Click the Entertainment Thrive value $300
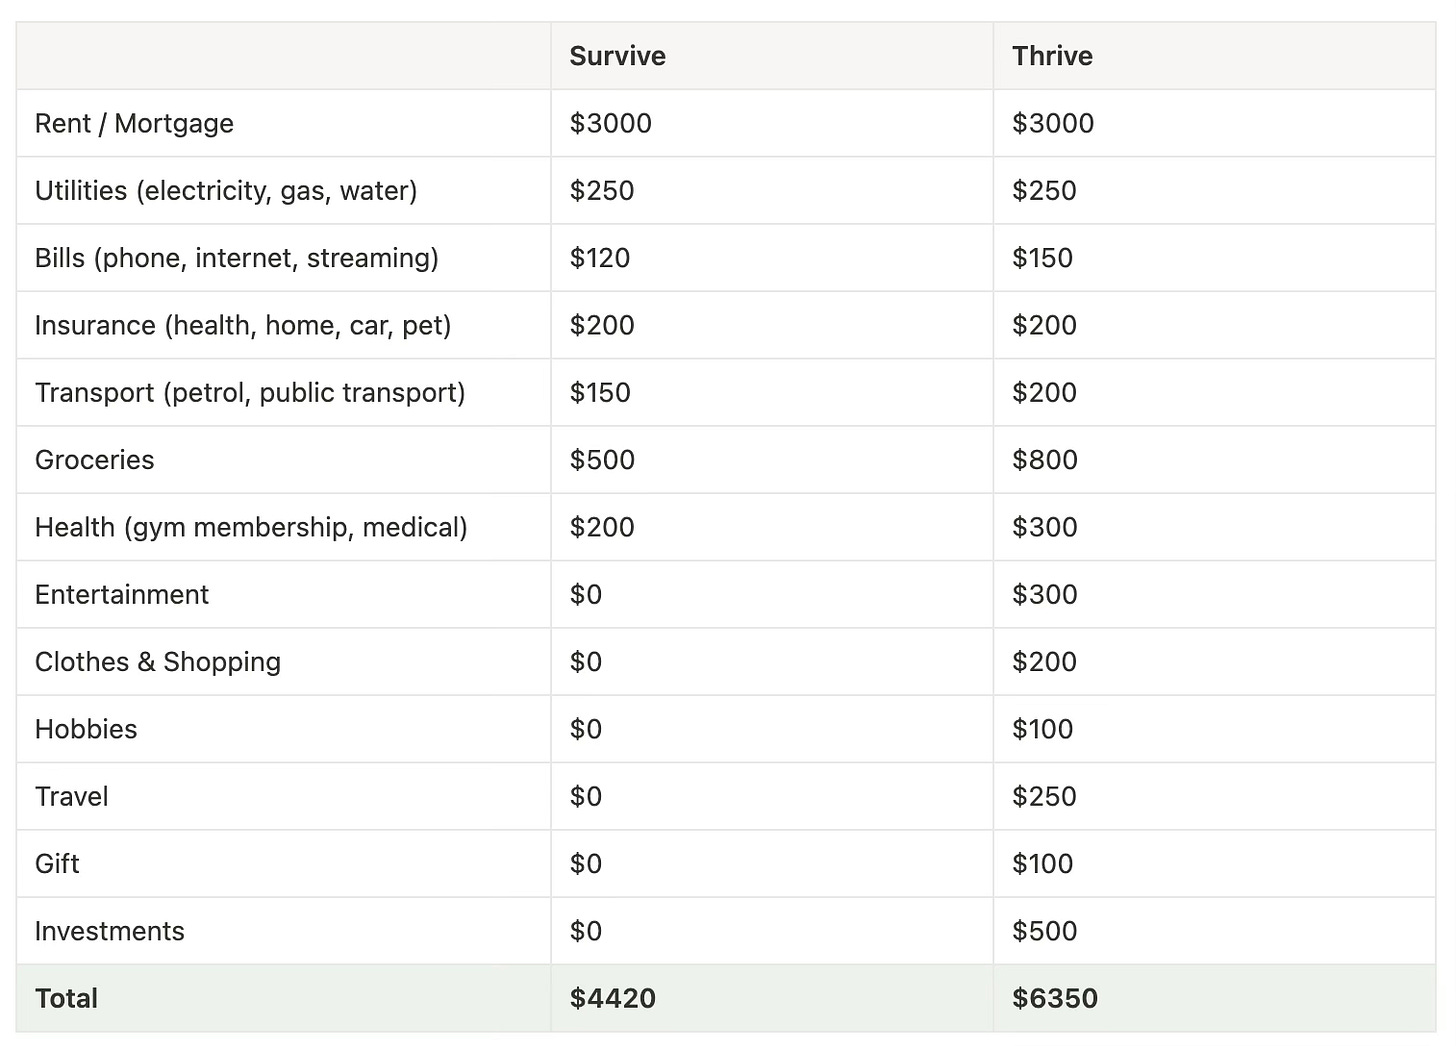This screenshot has height=1046, width=1456. click(x=1045, y=594)
